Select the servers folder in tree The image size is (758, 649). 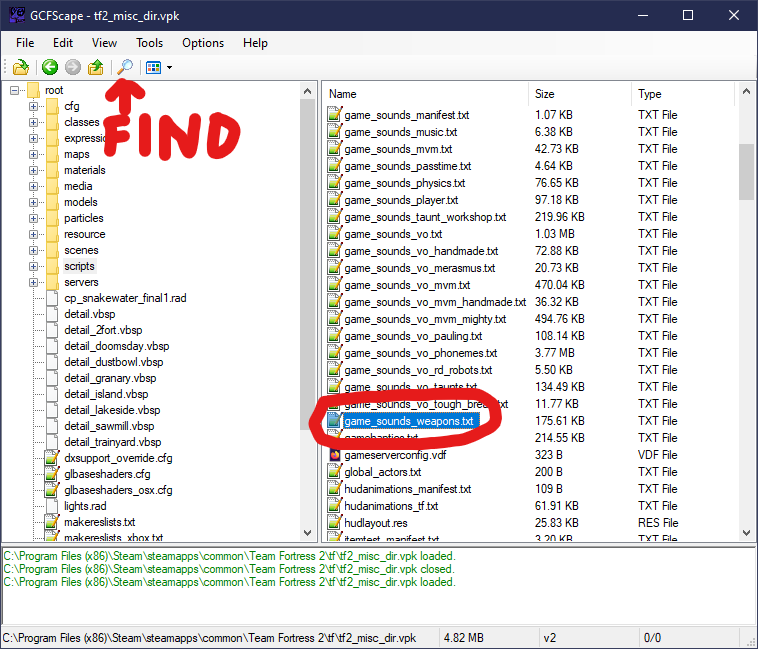point(81,282)
